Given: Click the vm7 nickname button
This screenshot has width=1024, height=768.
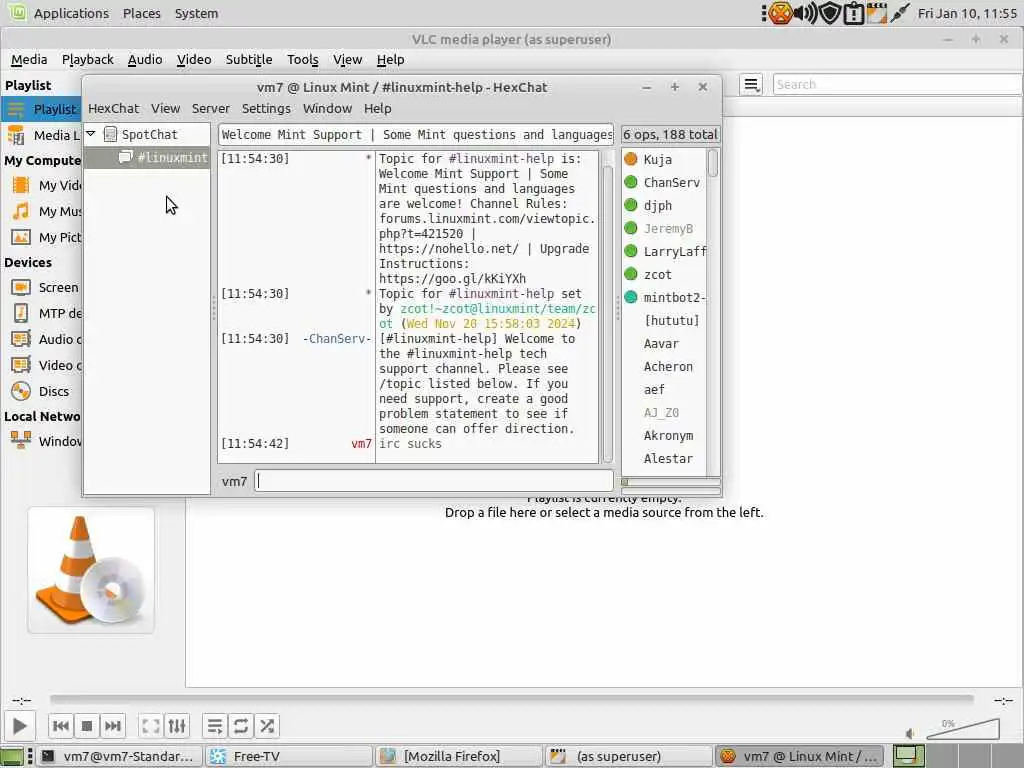Looking at the screenshot, I should (x=234, y=481).
